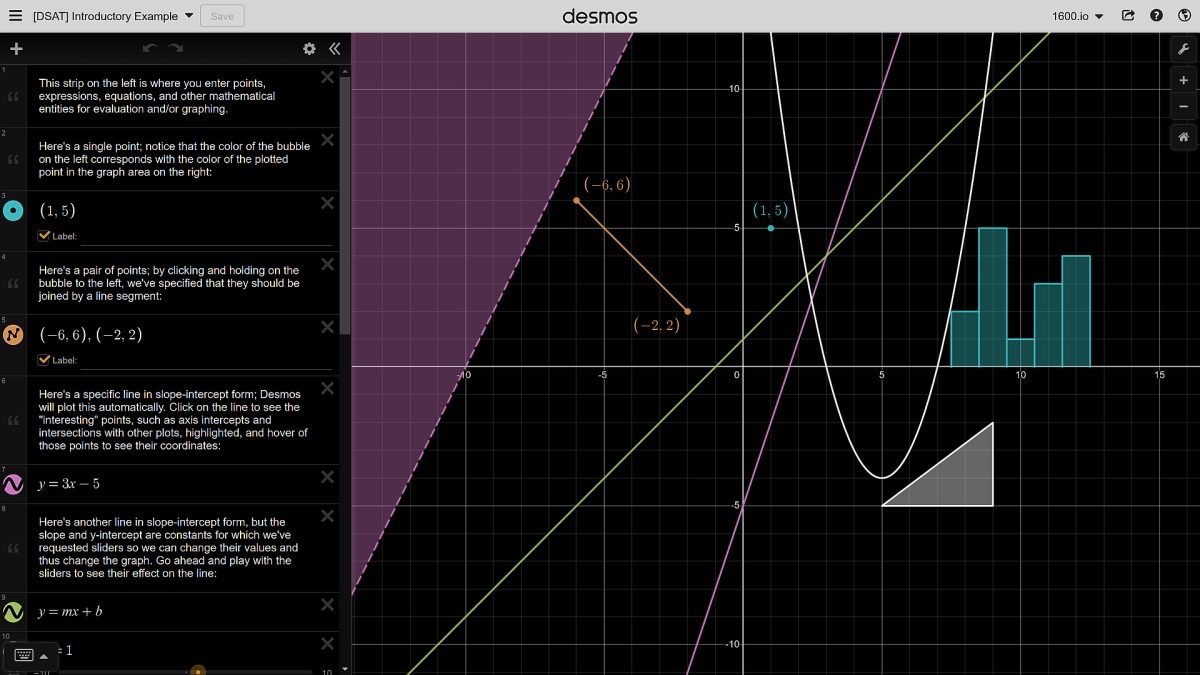Click the Save button
Viewport: 1200px width, 675px height.
pyautogui.click(x=221, y=15)
